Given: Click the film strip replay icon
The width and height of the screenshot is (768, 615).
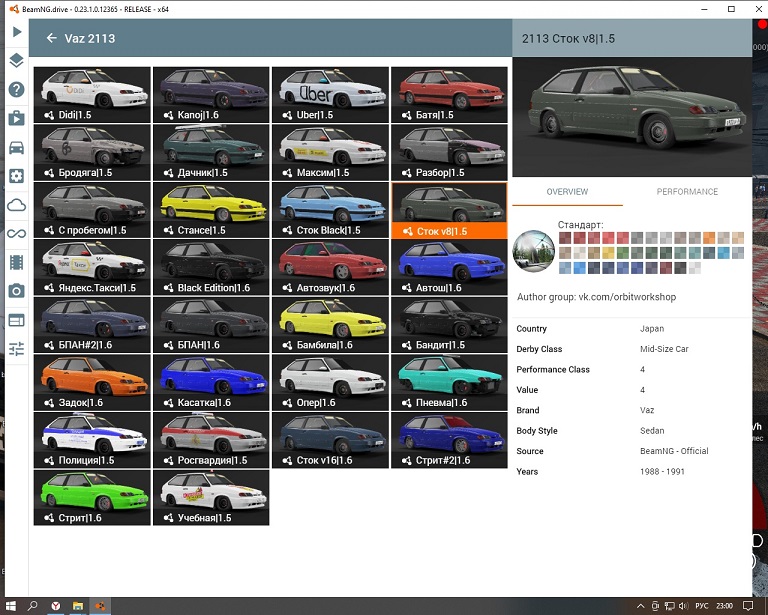Looking at the screenshot, I should click(16, 263).
